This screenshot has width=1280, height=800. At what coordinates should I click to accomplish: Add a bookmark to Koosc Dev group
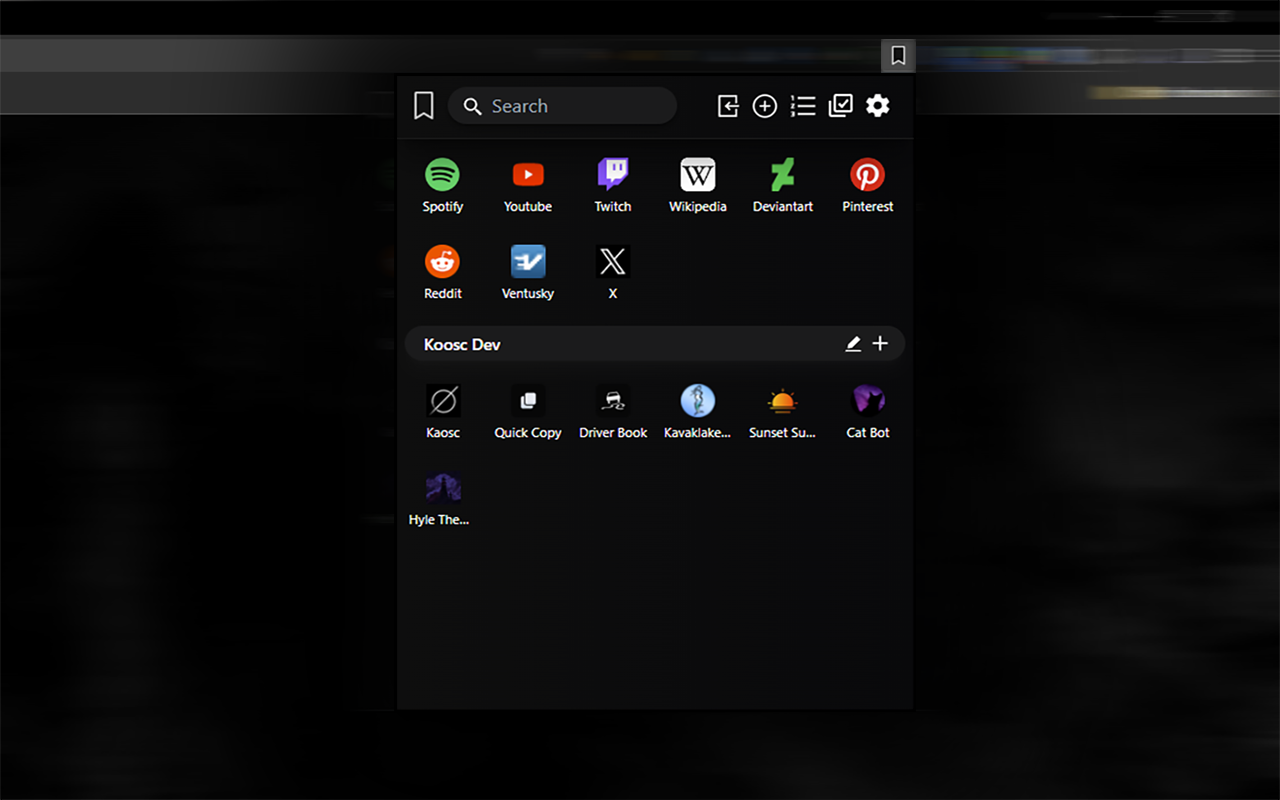(880, 344)
